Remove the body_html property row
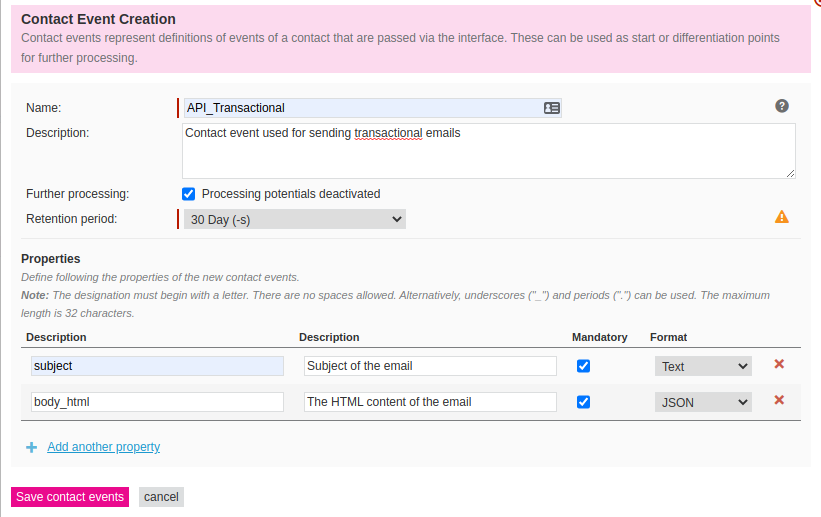The width and height of the screenshot is (821, 517). [x=779, y=400]
